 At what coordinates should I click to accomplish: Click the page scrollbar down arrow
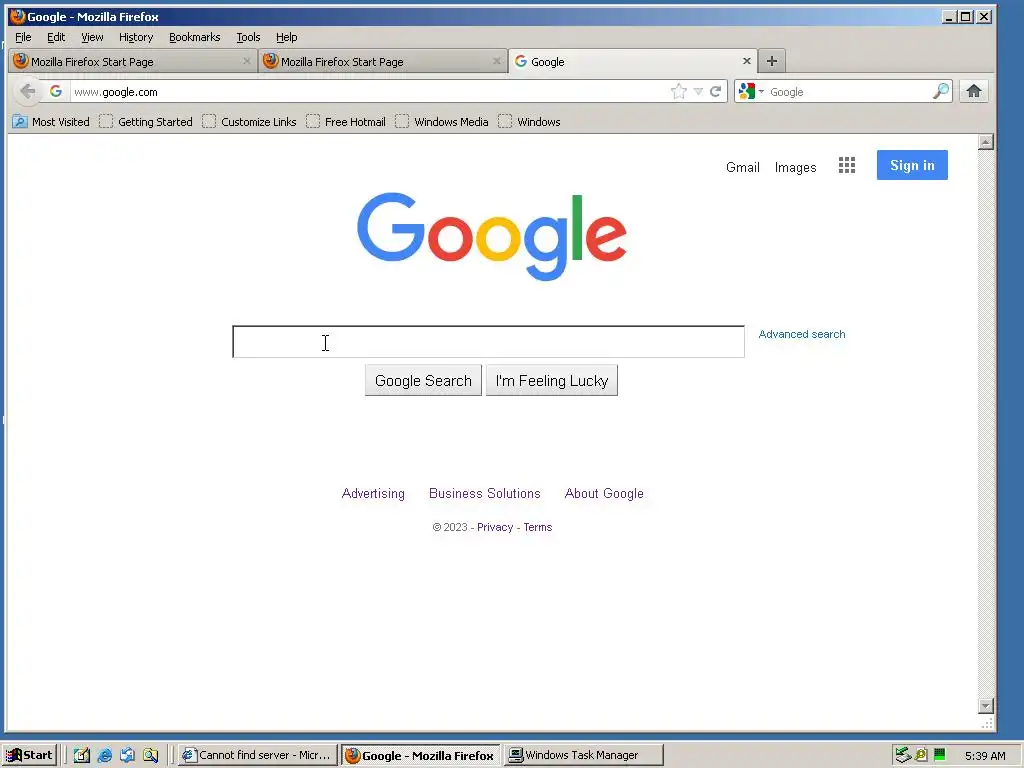coord(986,706)
